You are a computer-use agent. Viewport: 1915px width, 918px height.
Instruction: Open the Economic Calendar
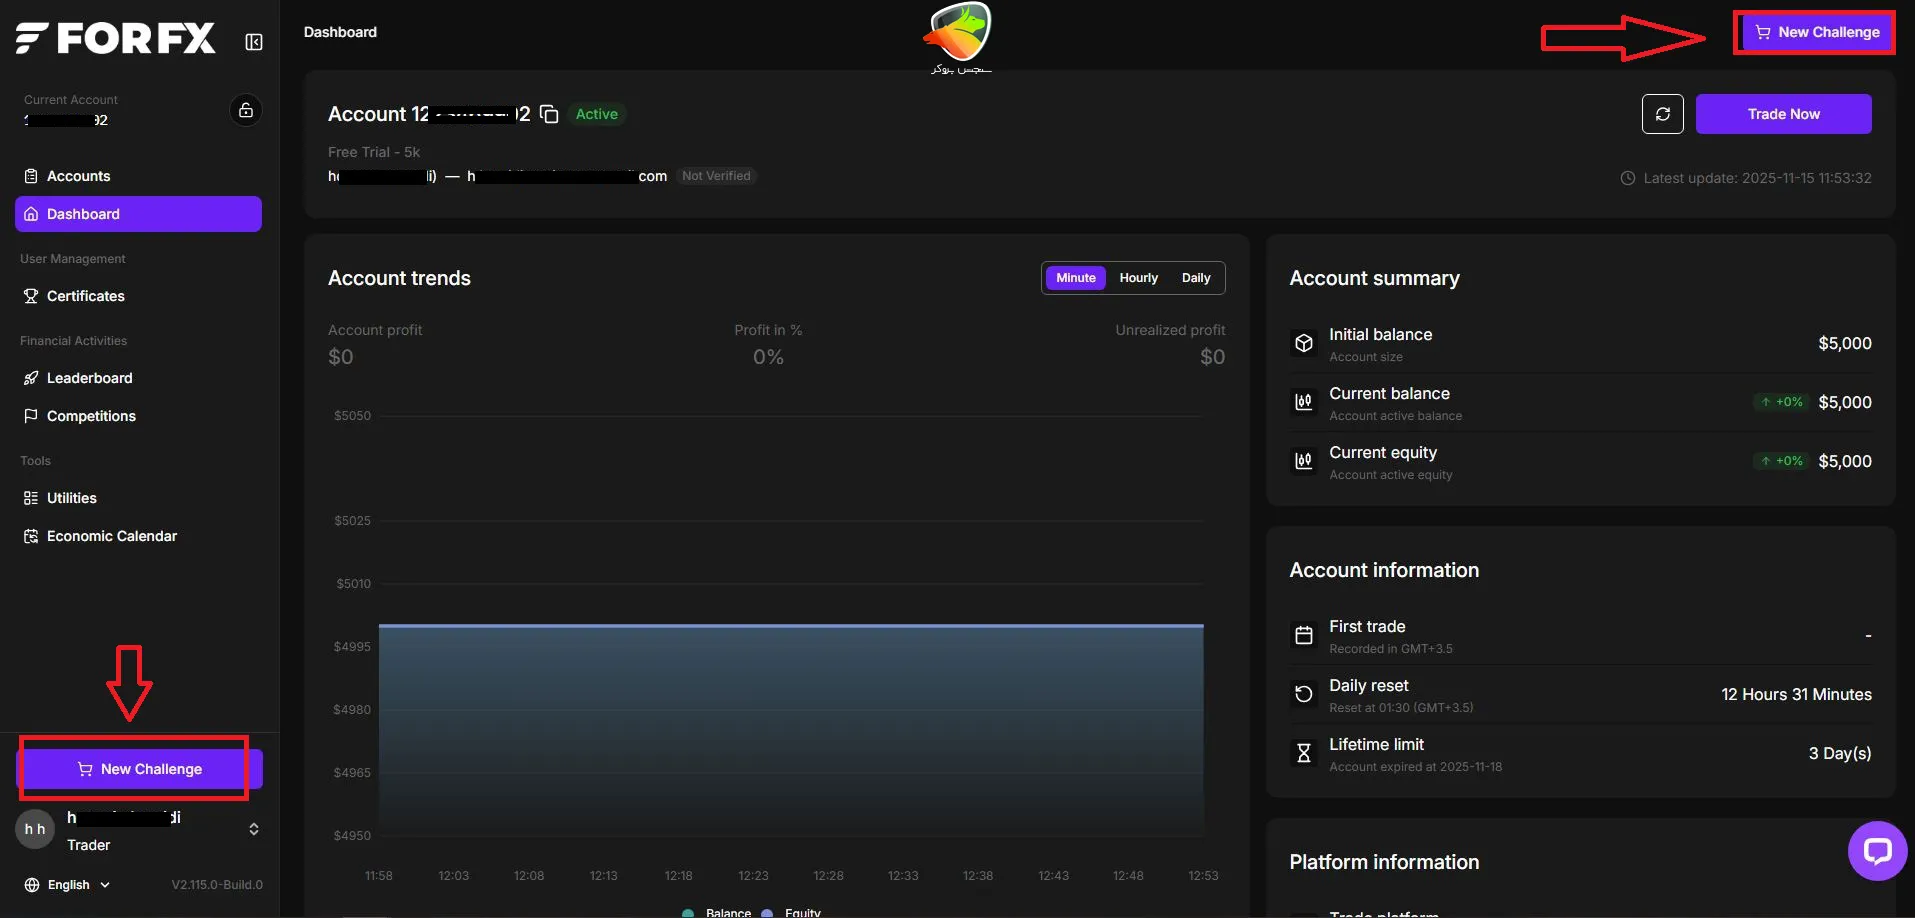click(110, 535)
